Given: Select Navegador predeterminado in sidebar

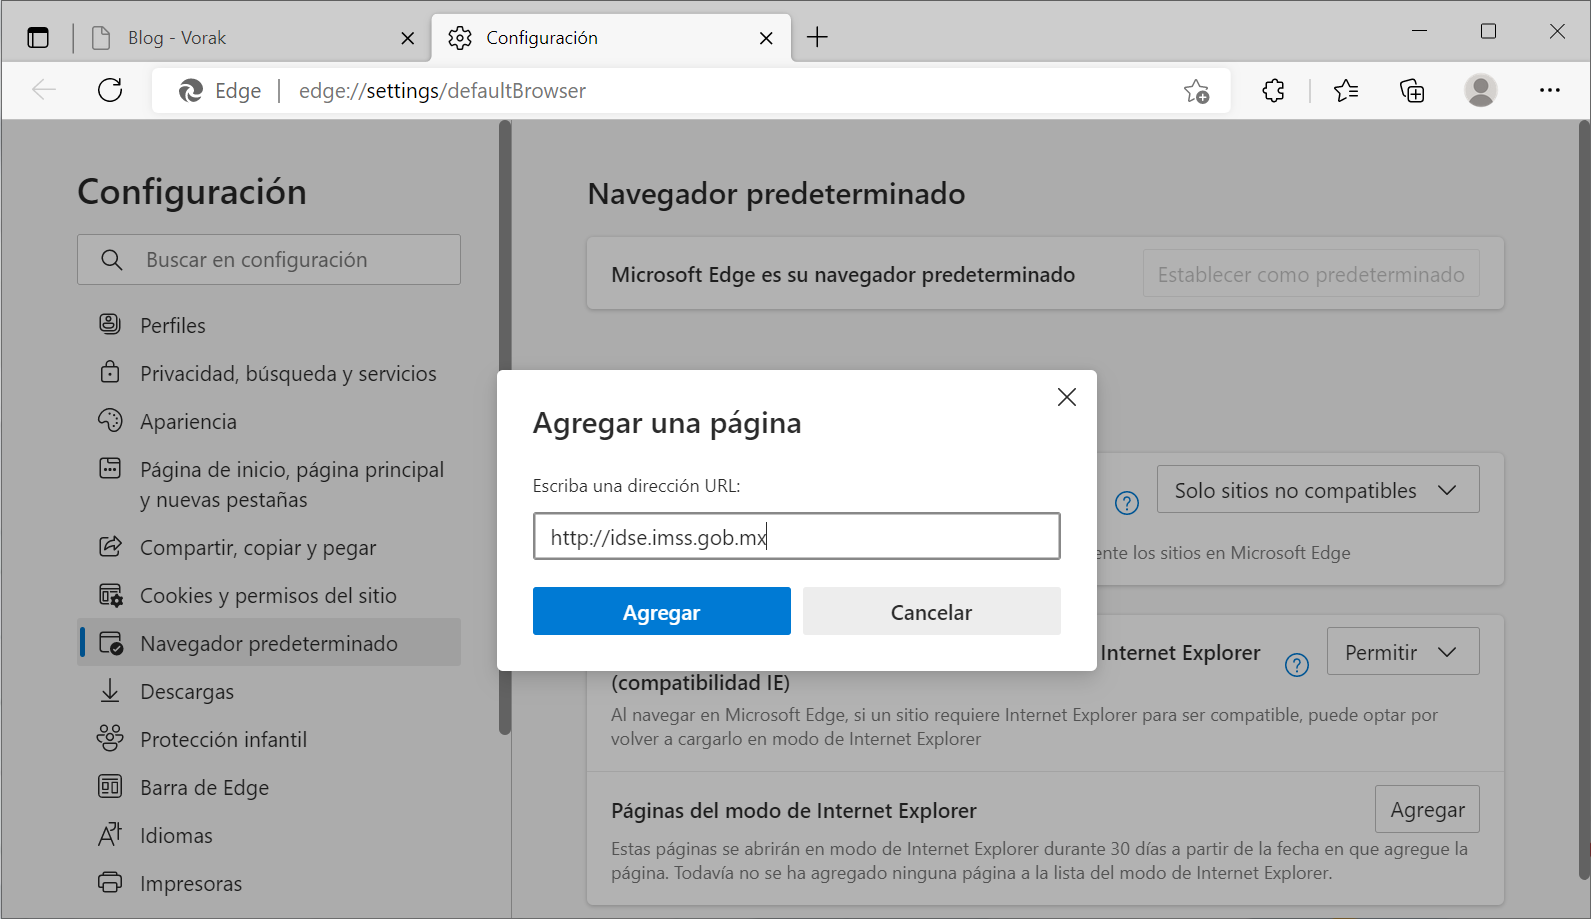Looking at the screenshot, I should coord(269,643).
